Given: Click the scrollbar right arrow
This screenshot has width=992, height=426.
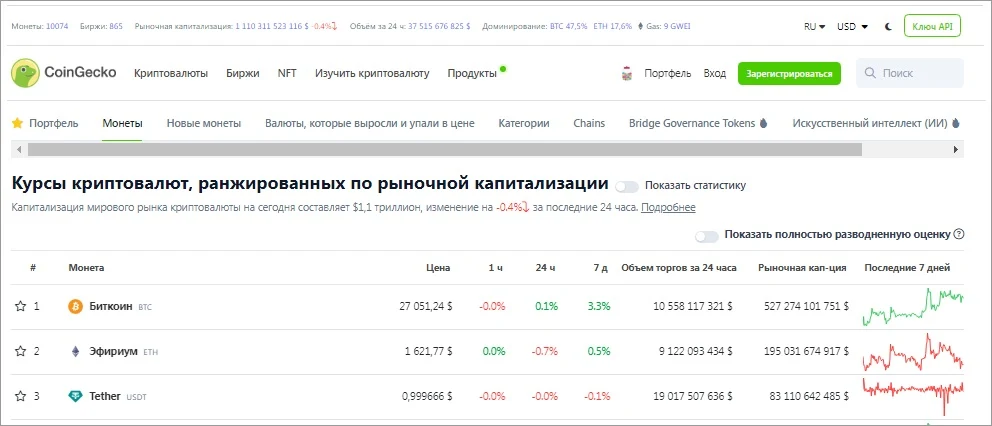Looking at the screenshot, I should [956, 149].
